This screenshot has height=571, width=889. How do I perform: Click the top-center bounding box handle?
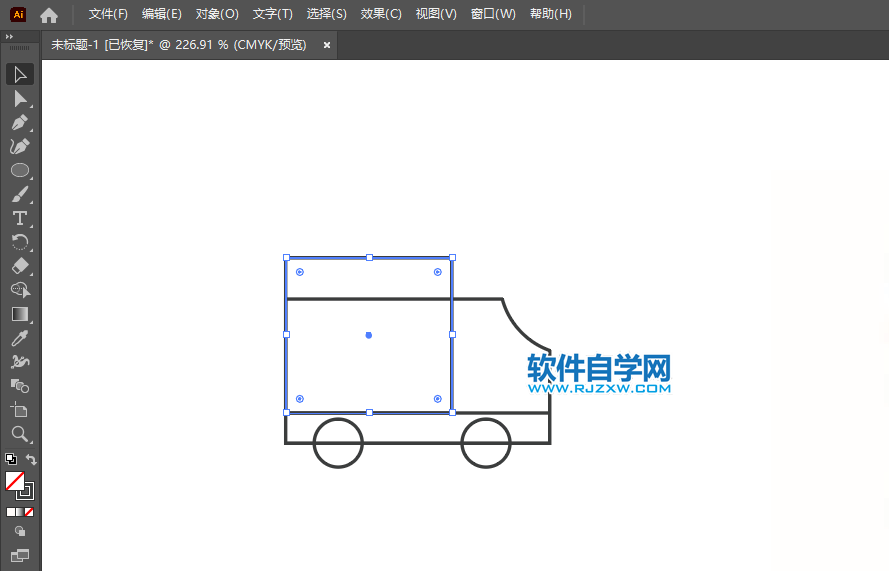[x=369, y=257]
